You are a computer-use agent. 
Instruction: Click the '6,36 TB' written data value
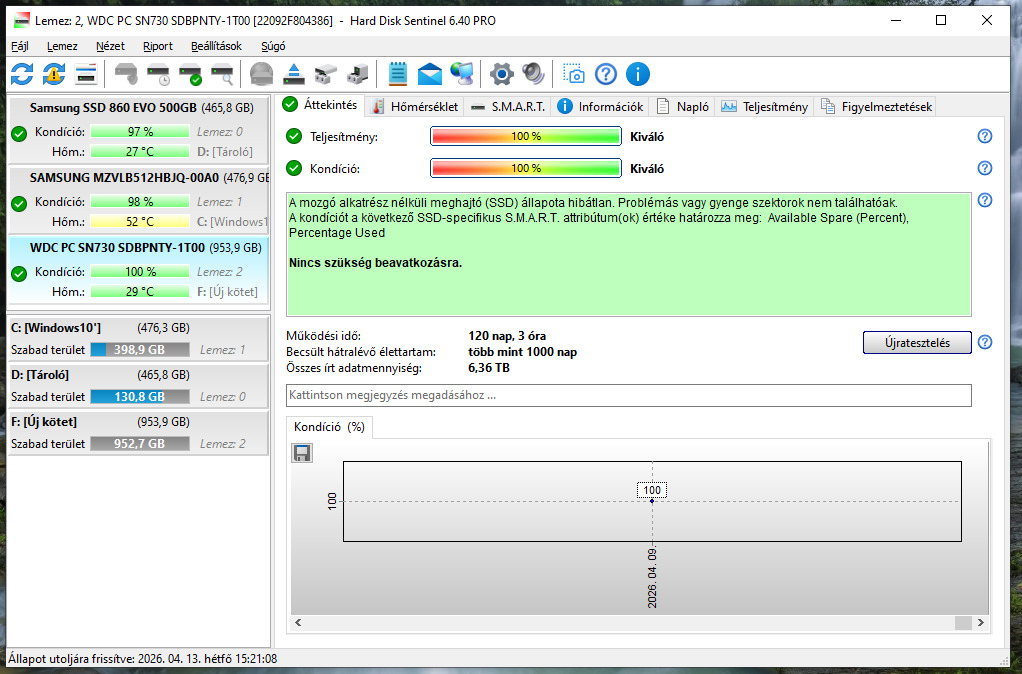489,368
